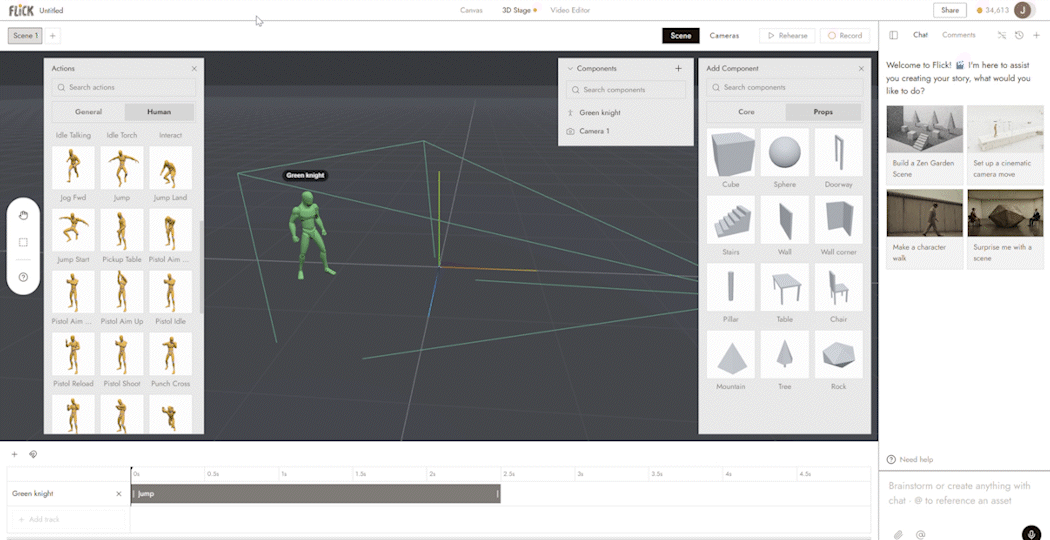Select the marquee selection tool
This screenshot has height=540, width=1050.
[23, 243]
